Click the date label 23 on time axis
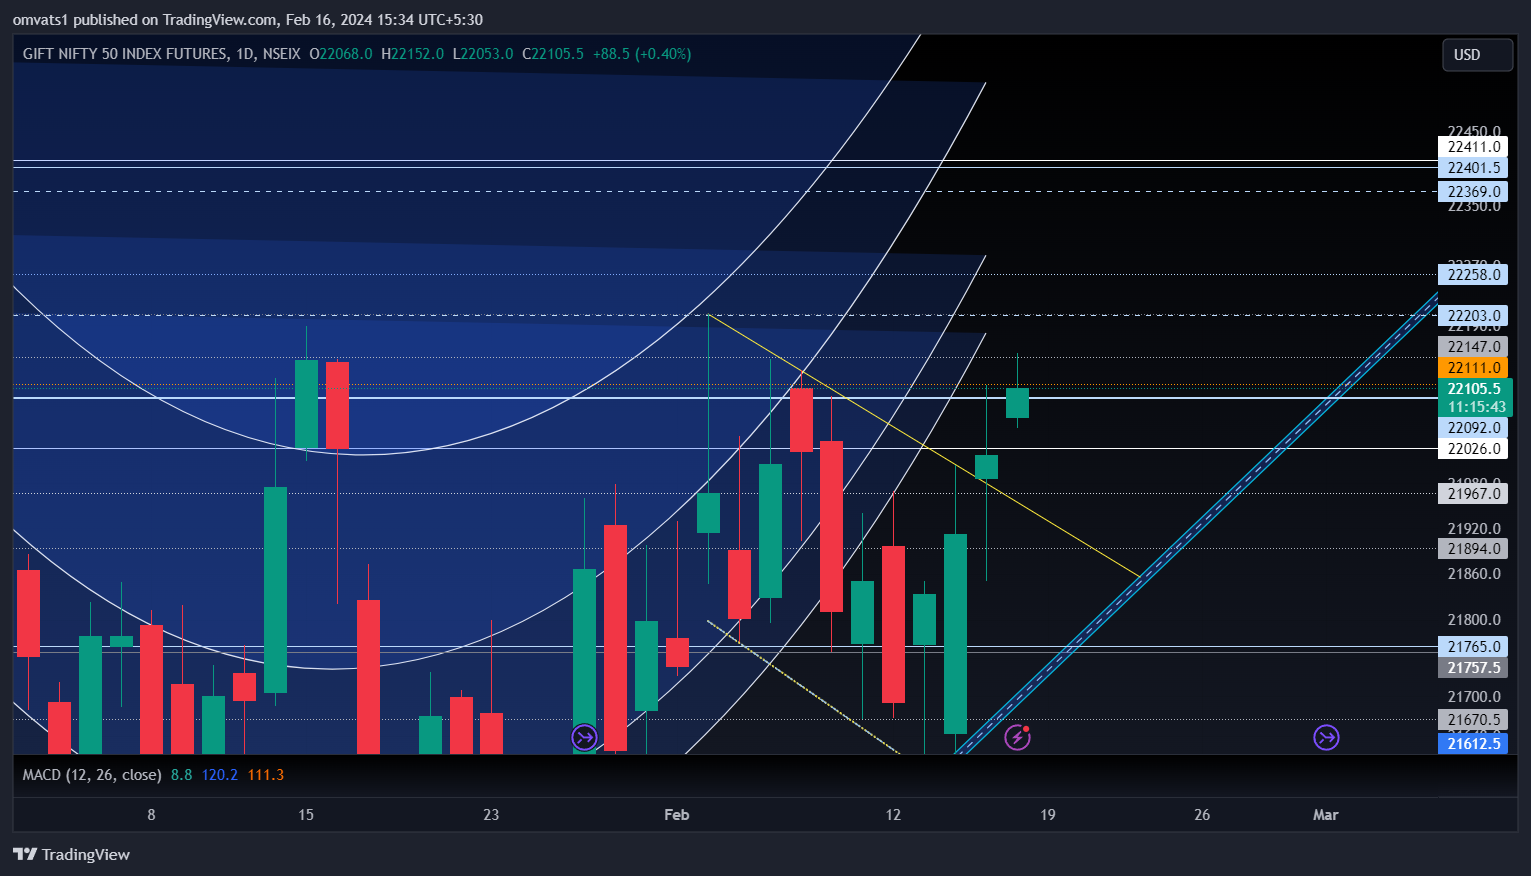 (x=491, y=815)
